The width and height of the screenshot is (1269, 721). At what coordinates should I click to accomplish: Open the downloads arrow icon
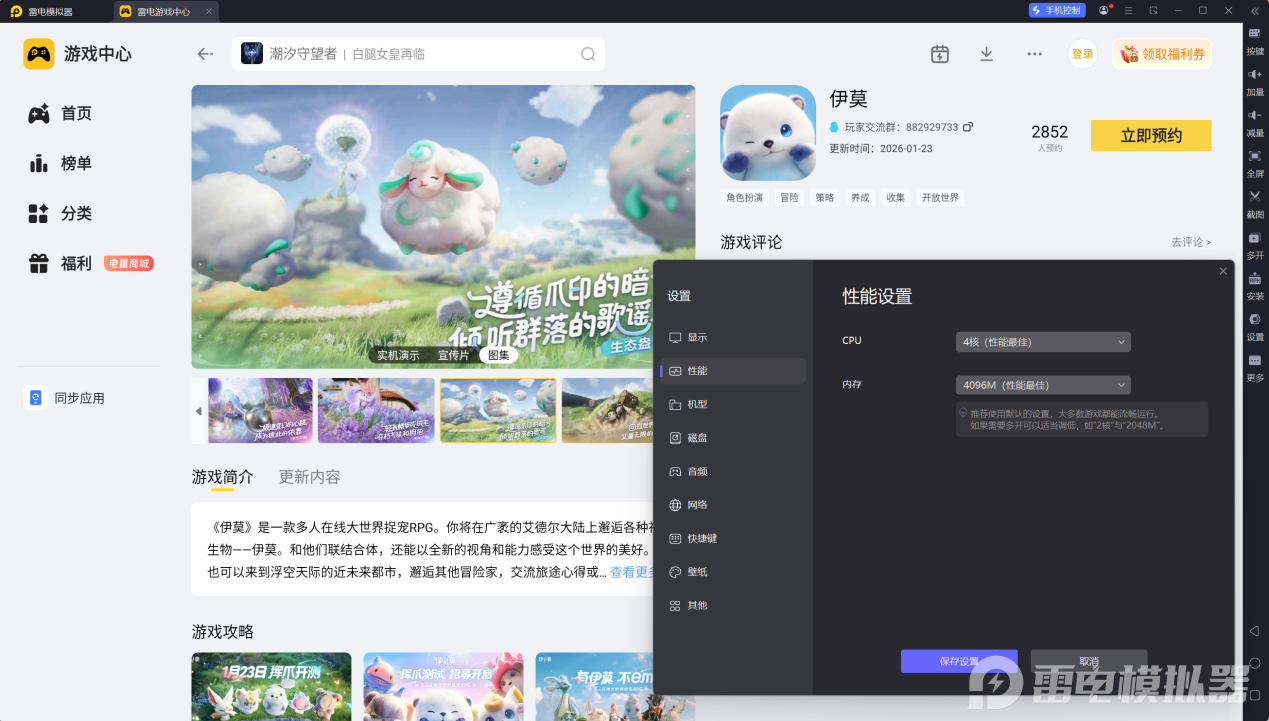click(x=986, y=54)
